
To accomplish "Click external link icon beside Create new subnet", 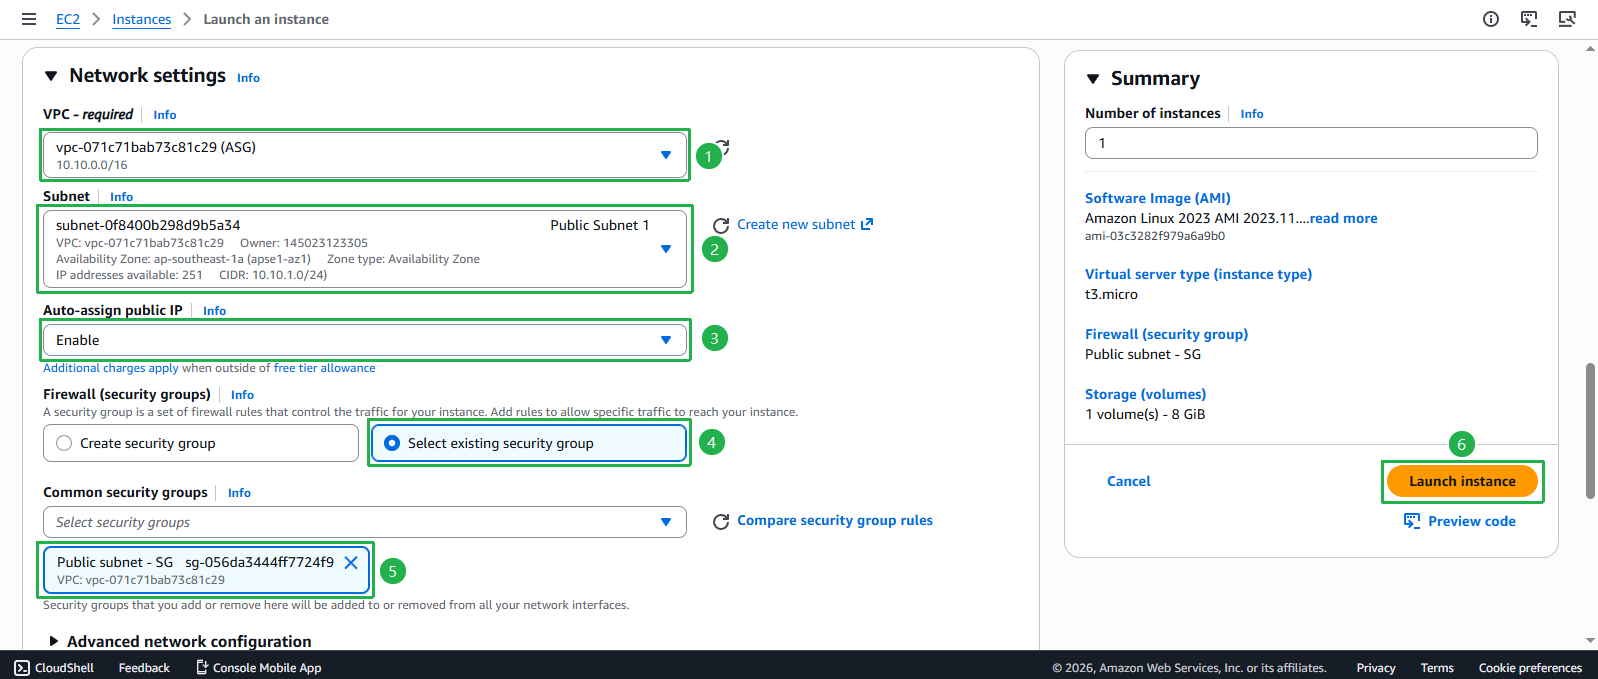I will click(867, 224).
